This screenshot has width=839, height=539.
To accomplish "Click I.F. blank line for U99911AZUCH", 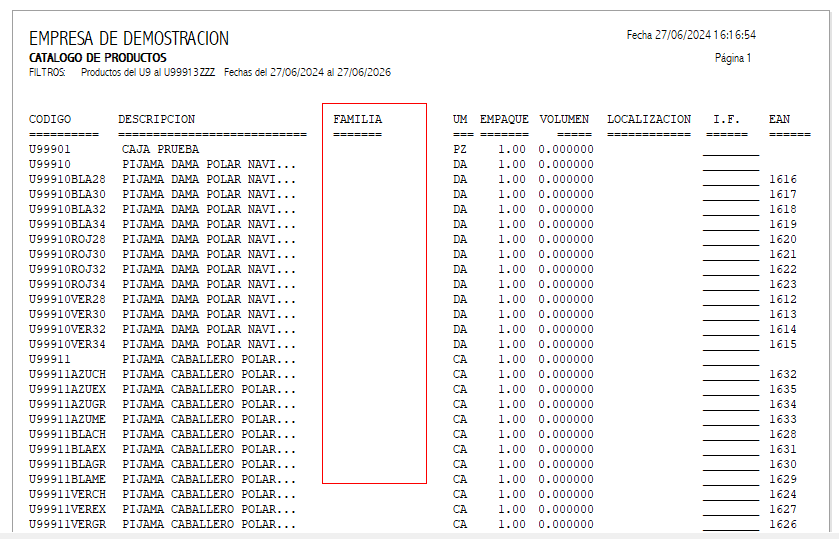I will point(731,379).
